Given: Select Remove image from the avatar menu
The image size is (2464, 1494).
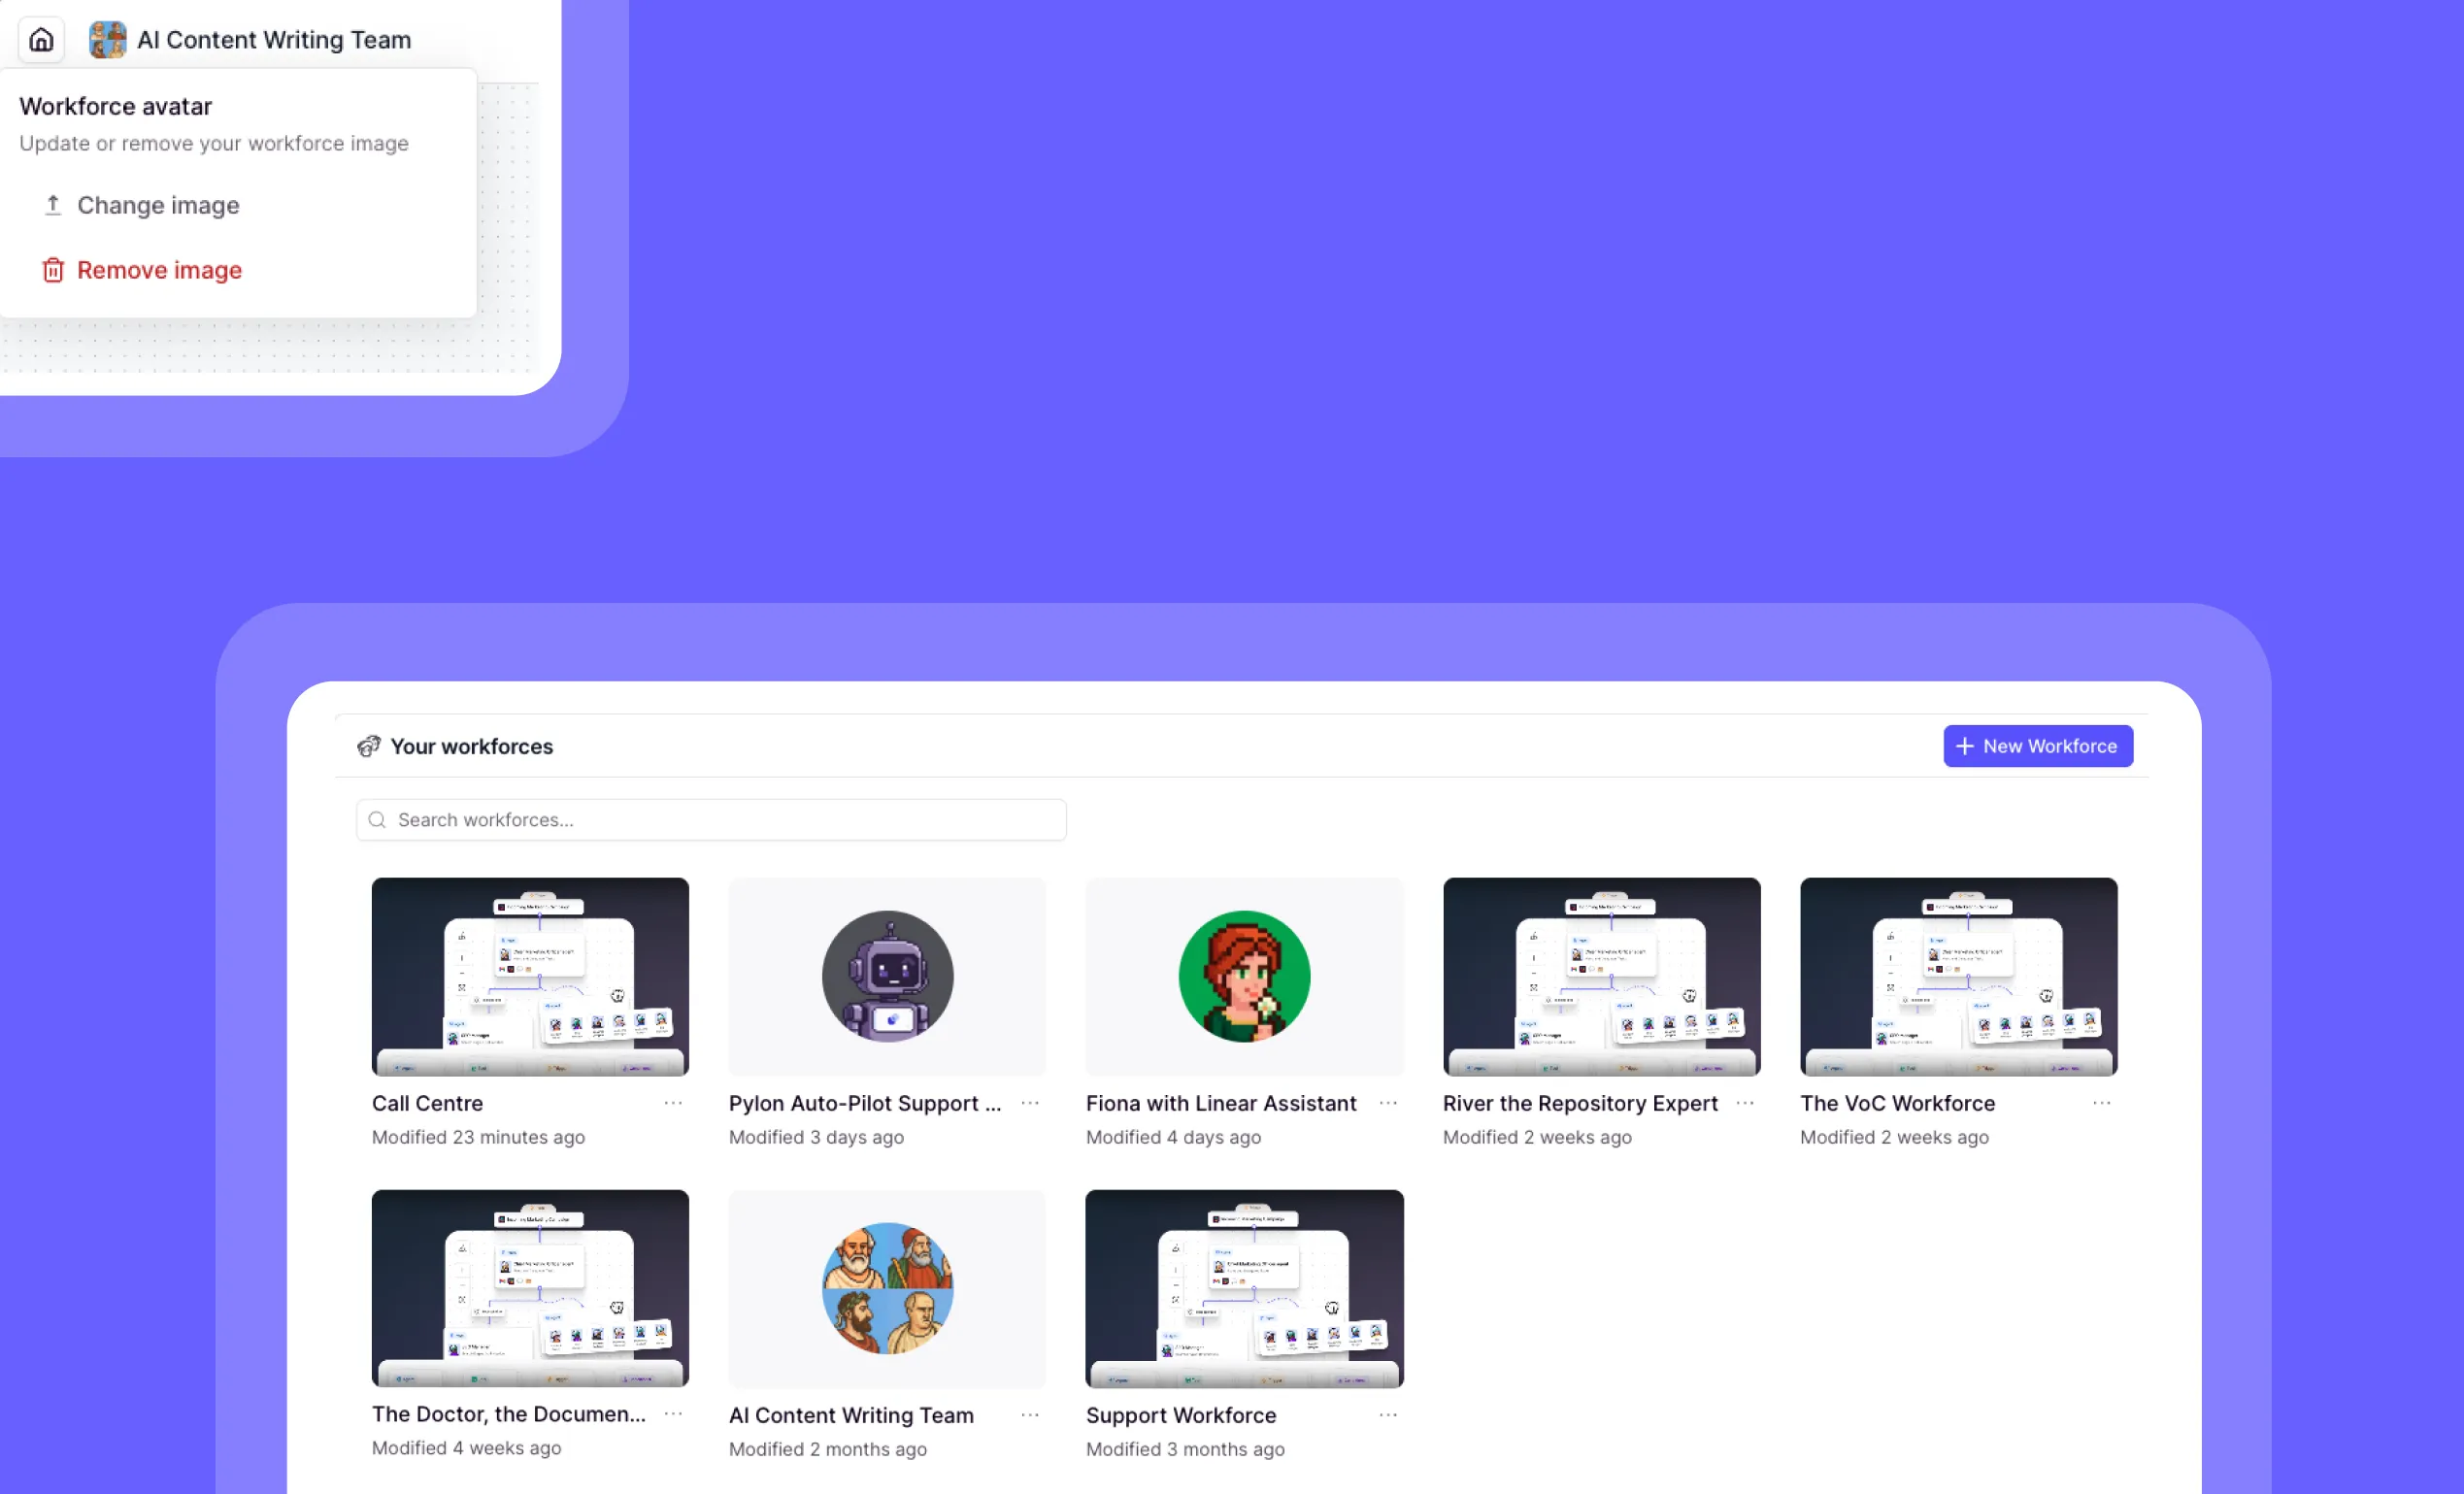Looking at the screenshot, I should click(159, 269).
